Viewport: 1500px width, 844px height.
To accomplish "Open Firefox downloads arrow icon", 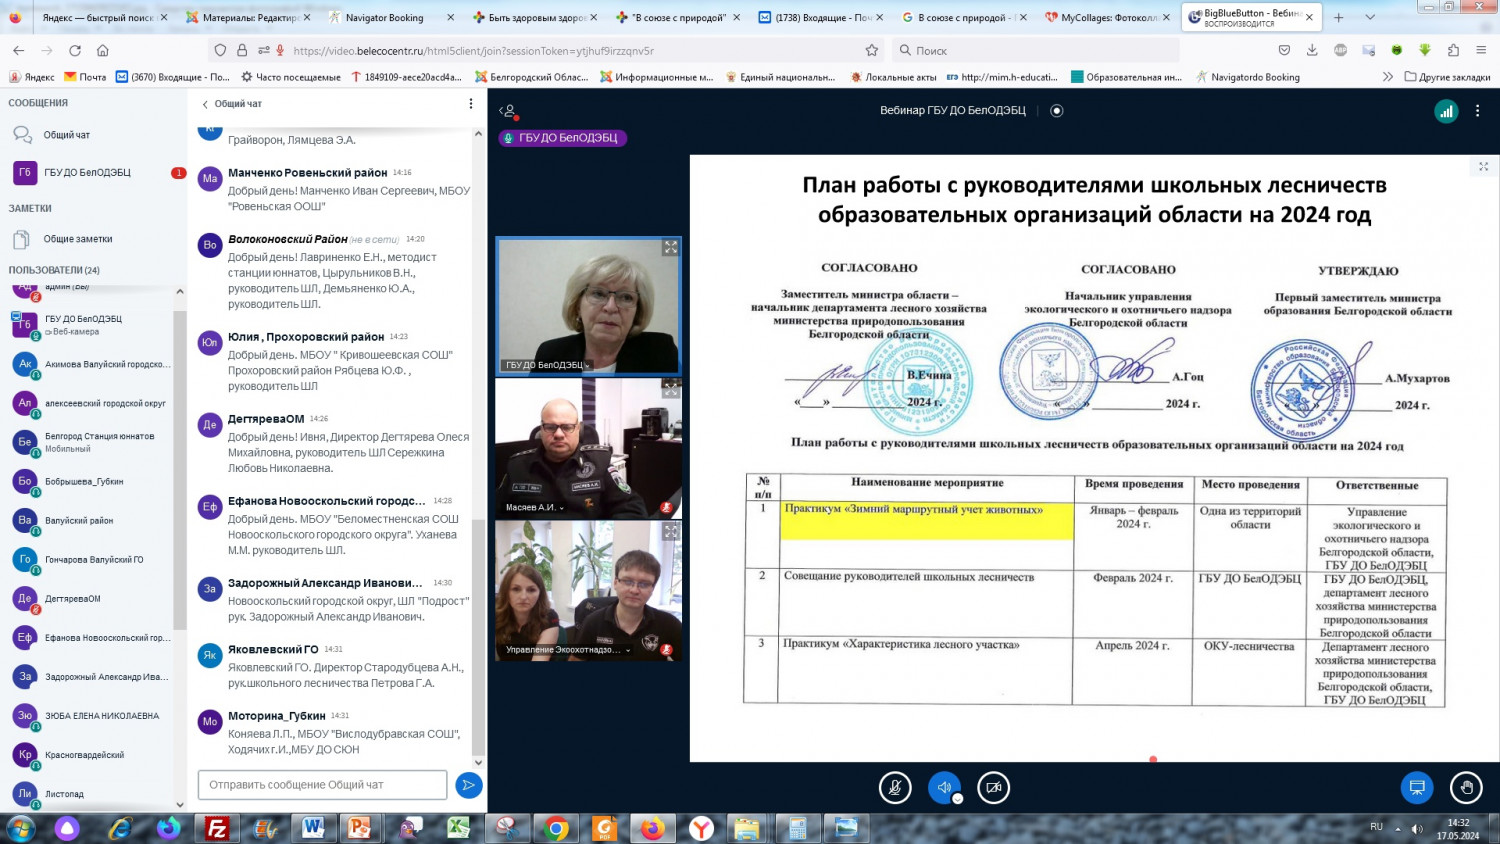I will (1312, 50).
